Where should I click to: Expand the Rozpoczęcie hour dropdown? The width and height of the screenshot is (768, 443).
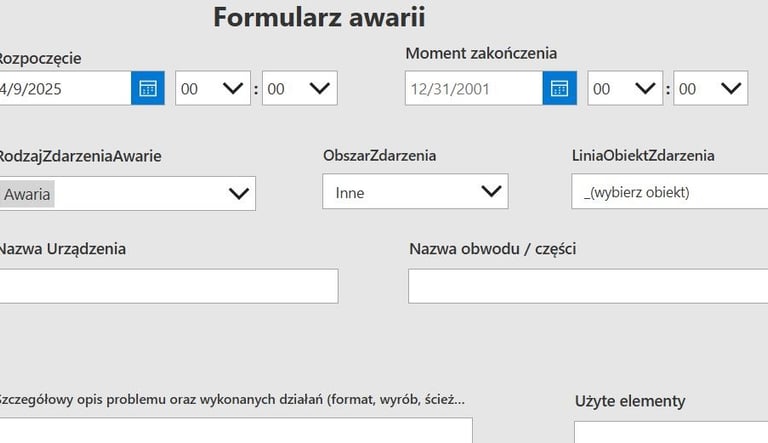tap(213, 88)
